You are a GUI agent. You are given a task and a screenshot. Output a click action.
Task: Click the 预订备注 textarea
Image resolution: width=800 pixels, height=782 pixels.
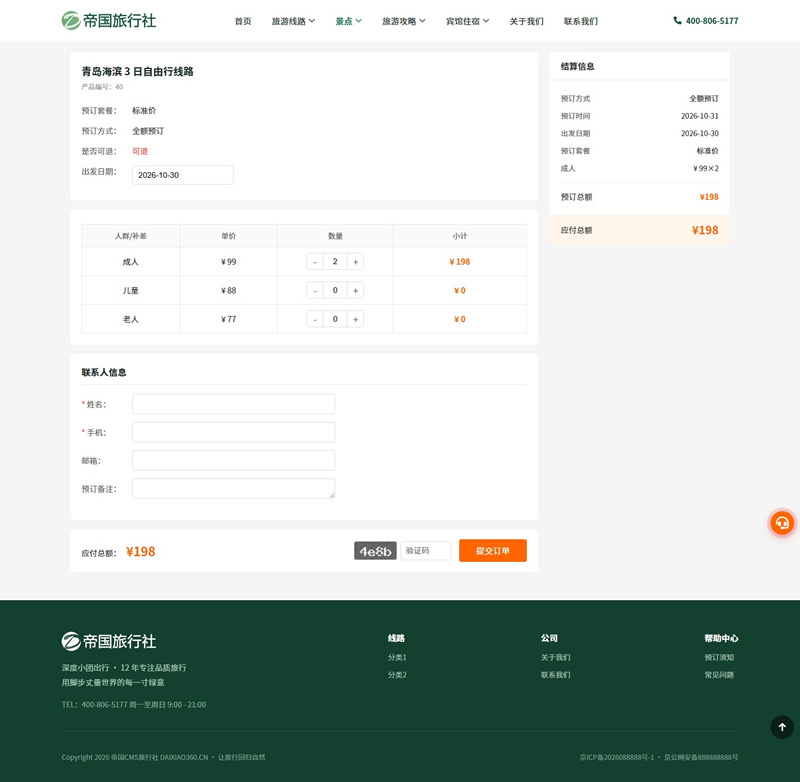(234, 488)
